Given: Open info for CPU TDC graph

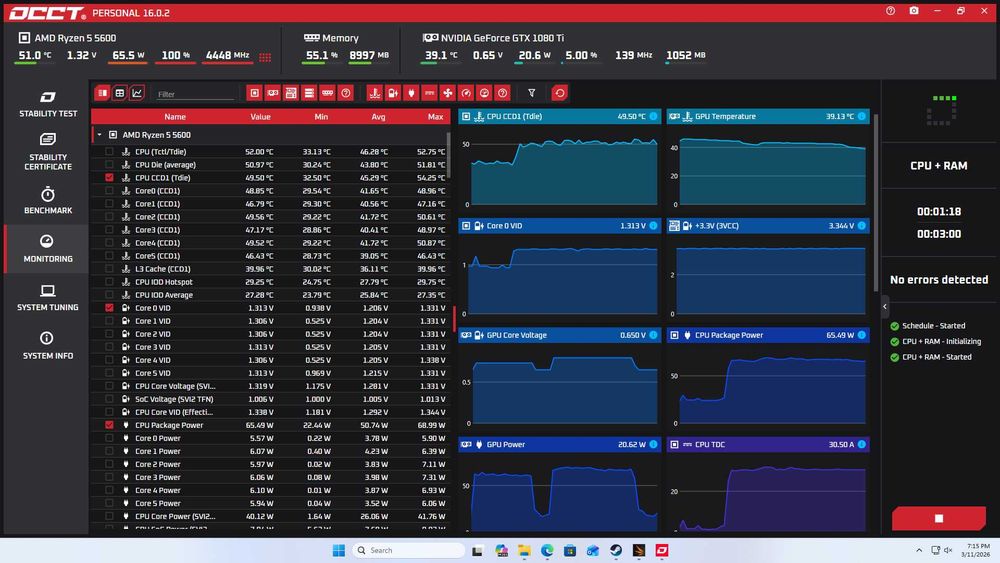Looking at the screenshot, I should [862, 444].
